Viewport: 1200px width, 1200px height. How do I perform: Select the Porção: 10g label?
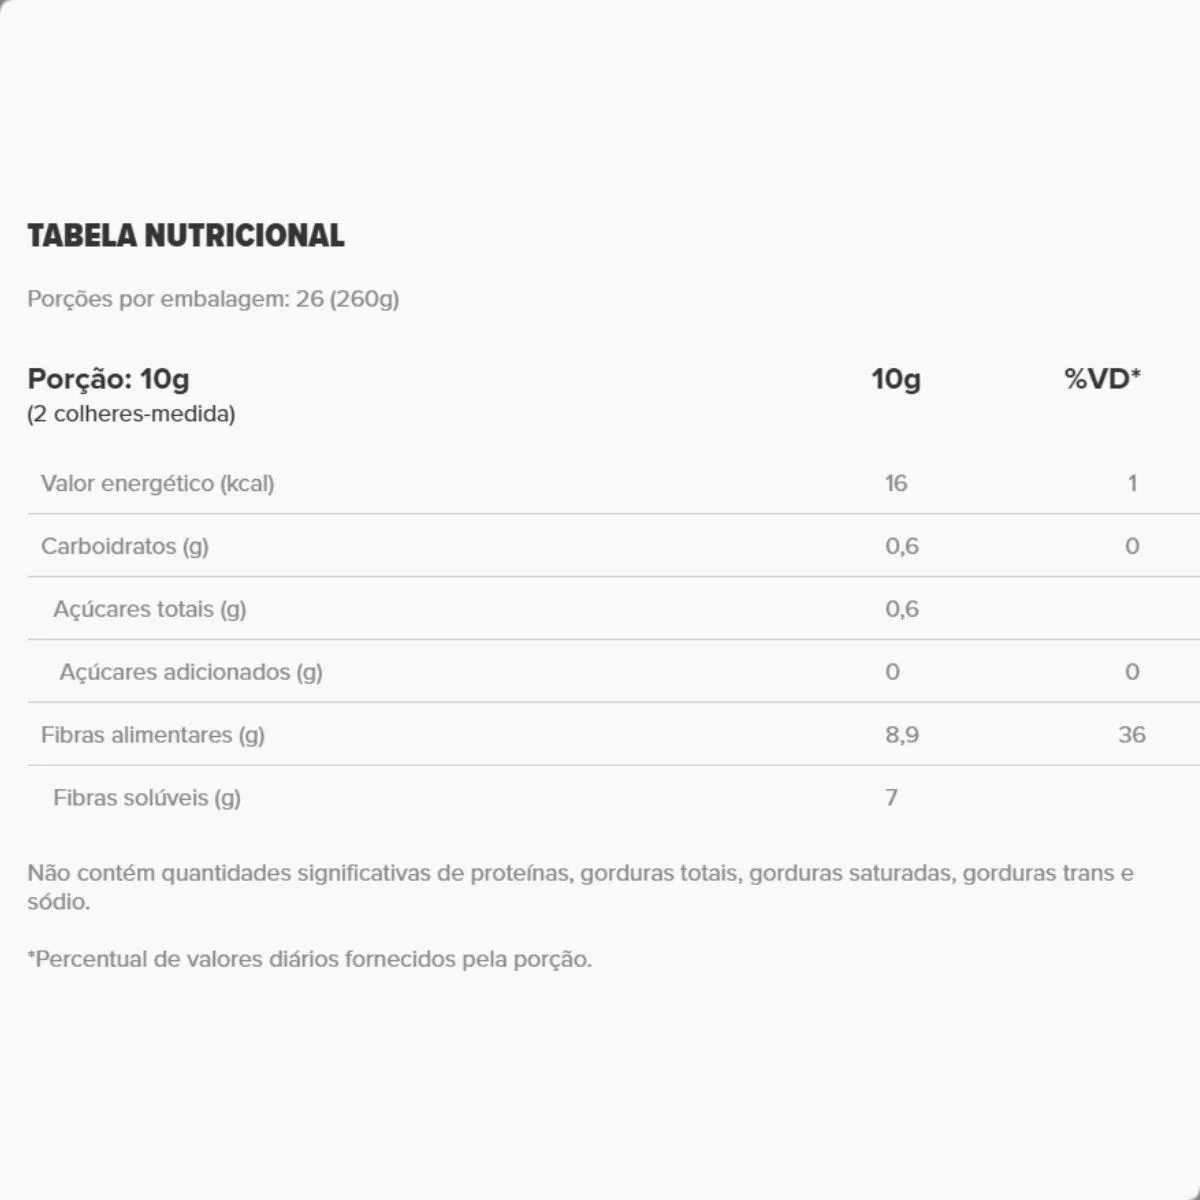click(x=108, y=379)
